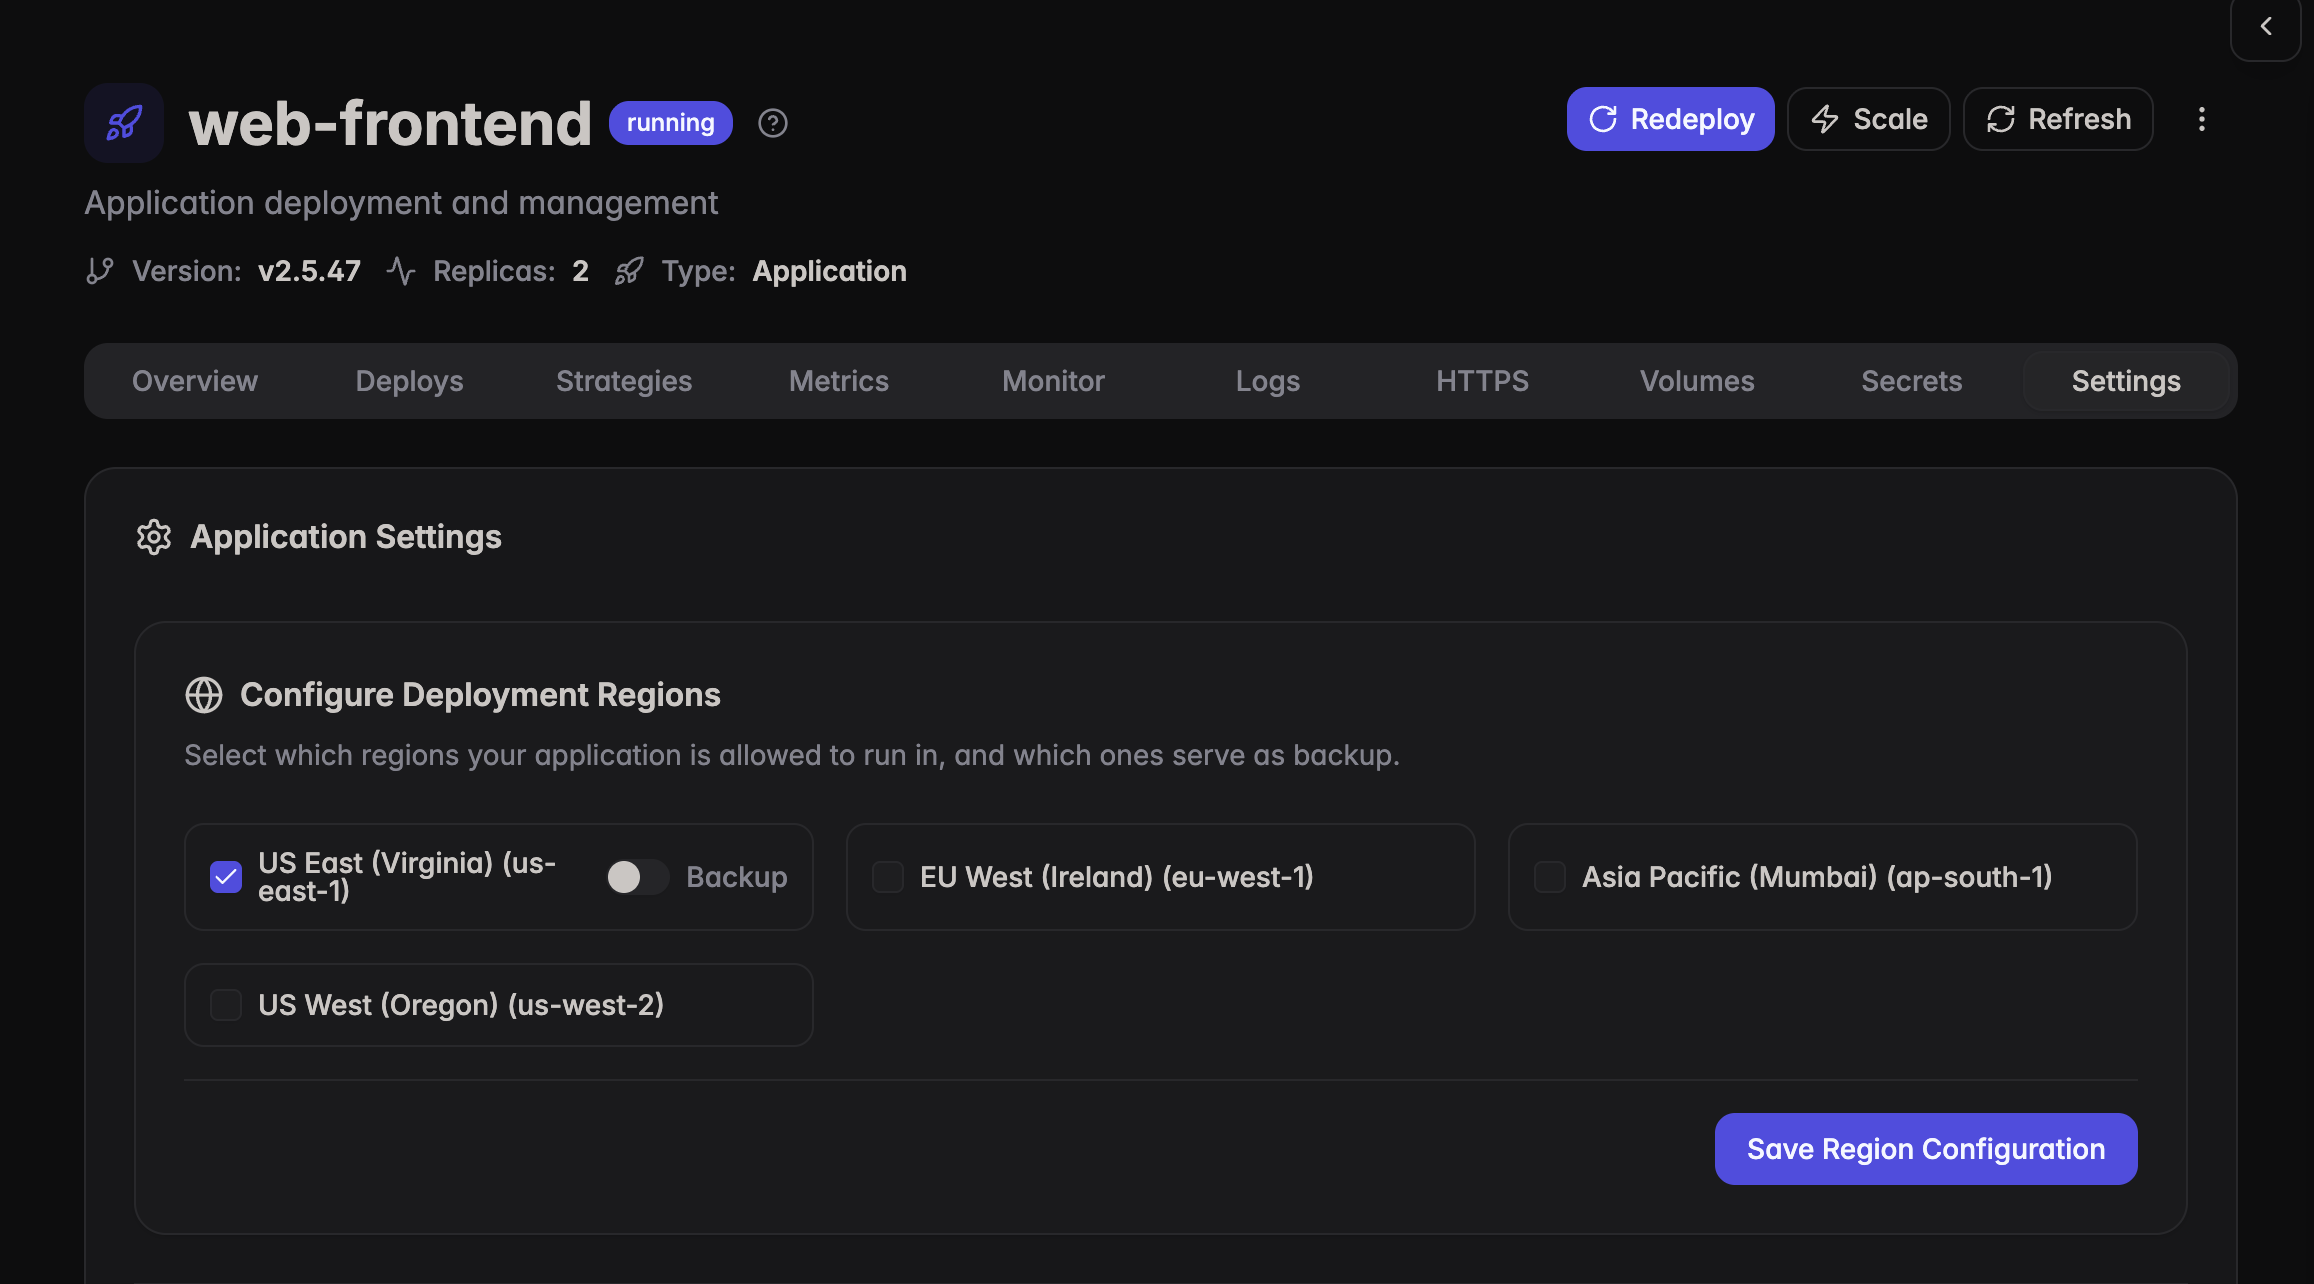Select the Monitor tab
Image resolution: width=2314 pixels, height=1284 pixels.
pos(1054,381)
